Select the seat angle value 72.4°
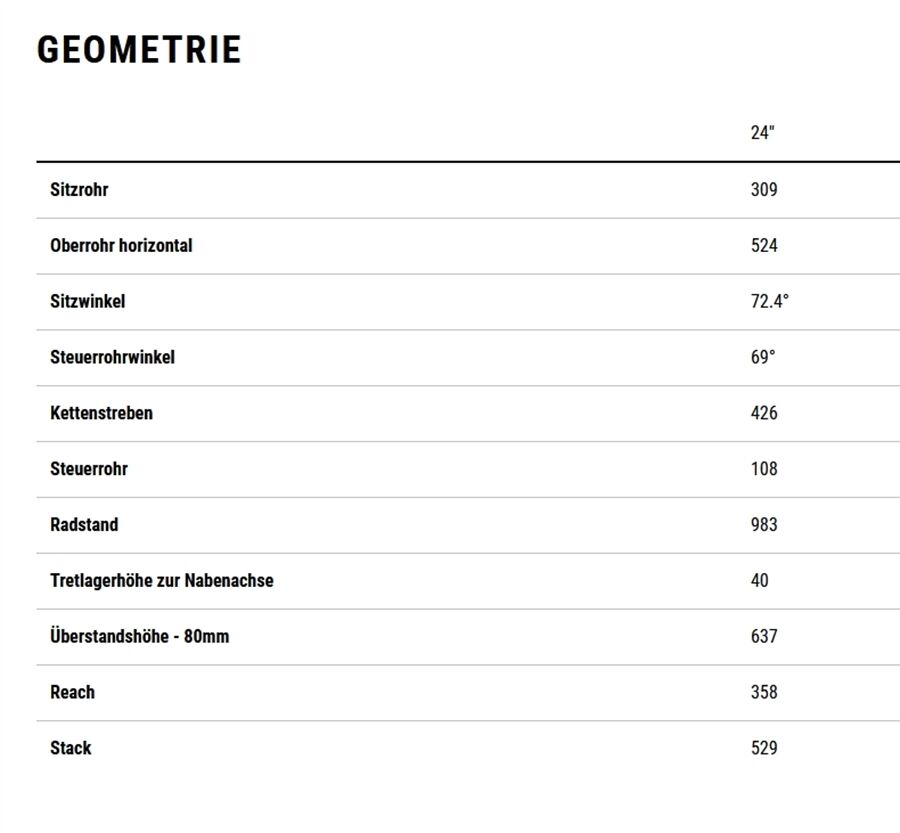Screen dimensions: 900x833 click(x=769, y=301)
